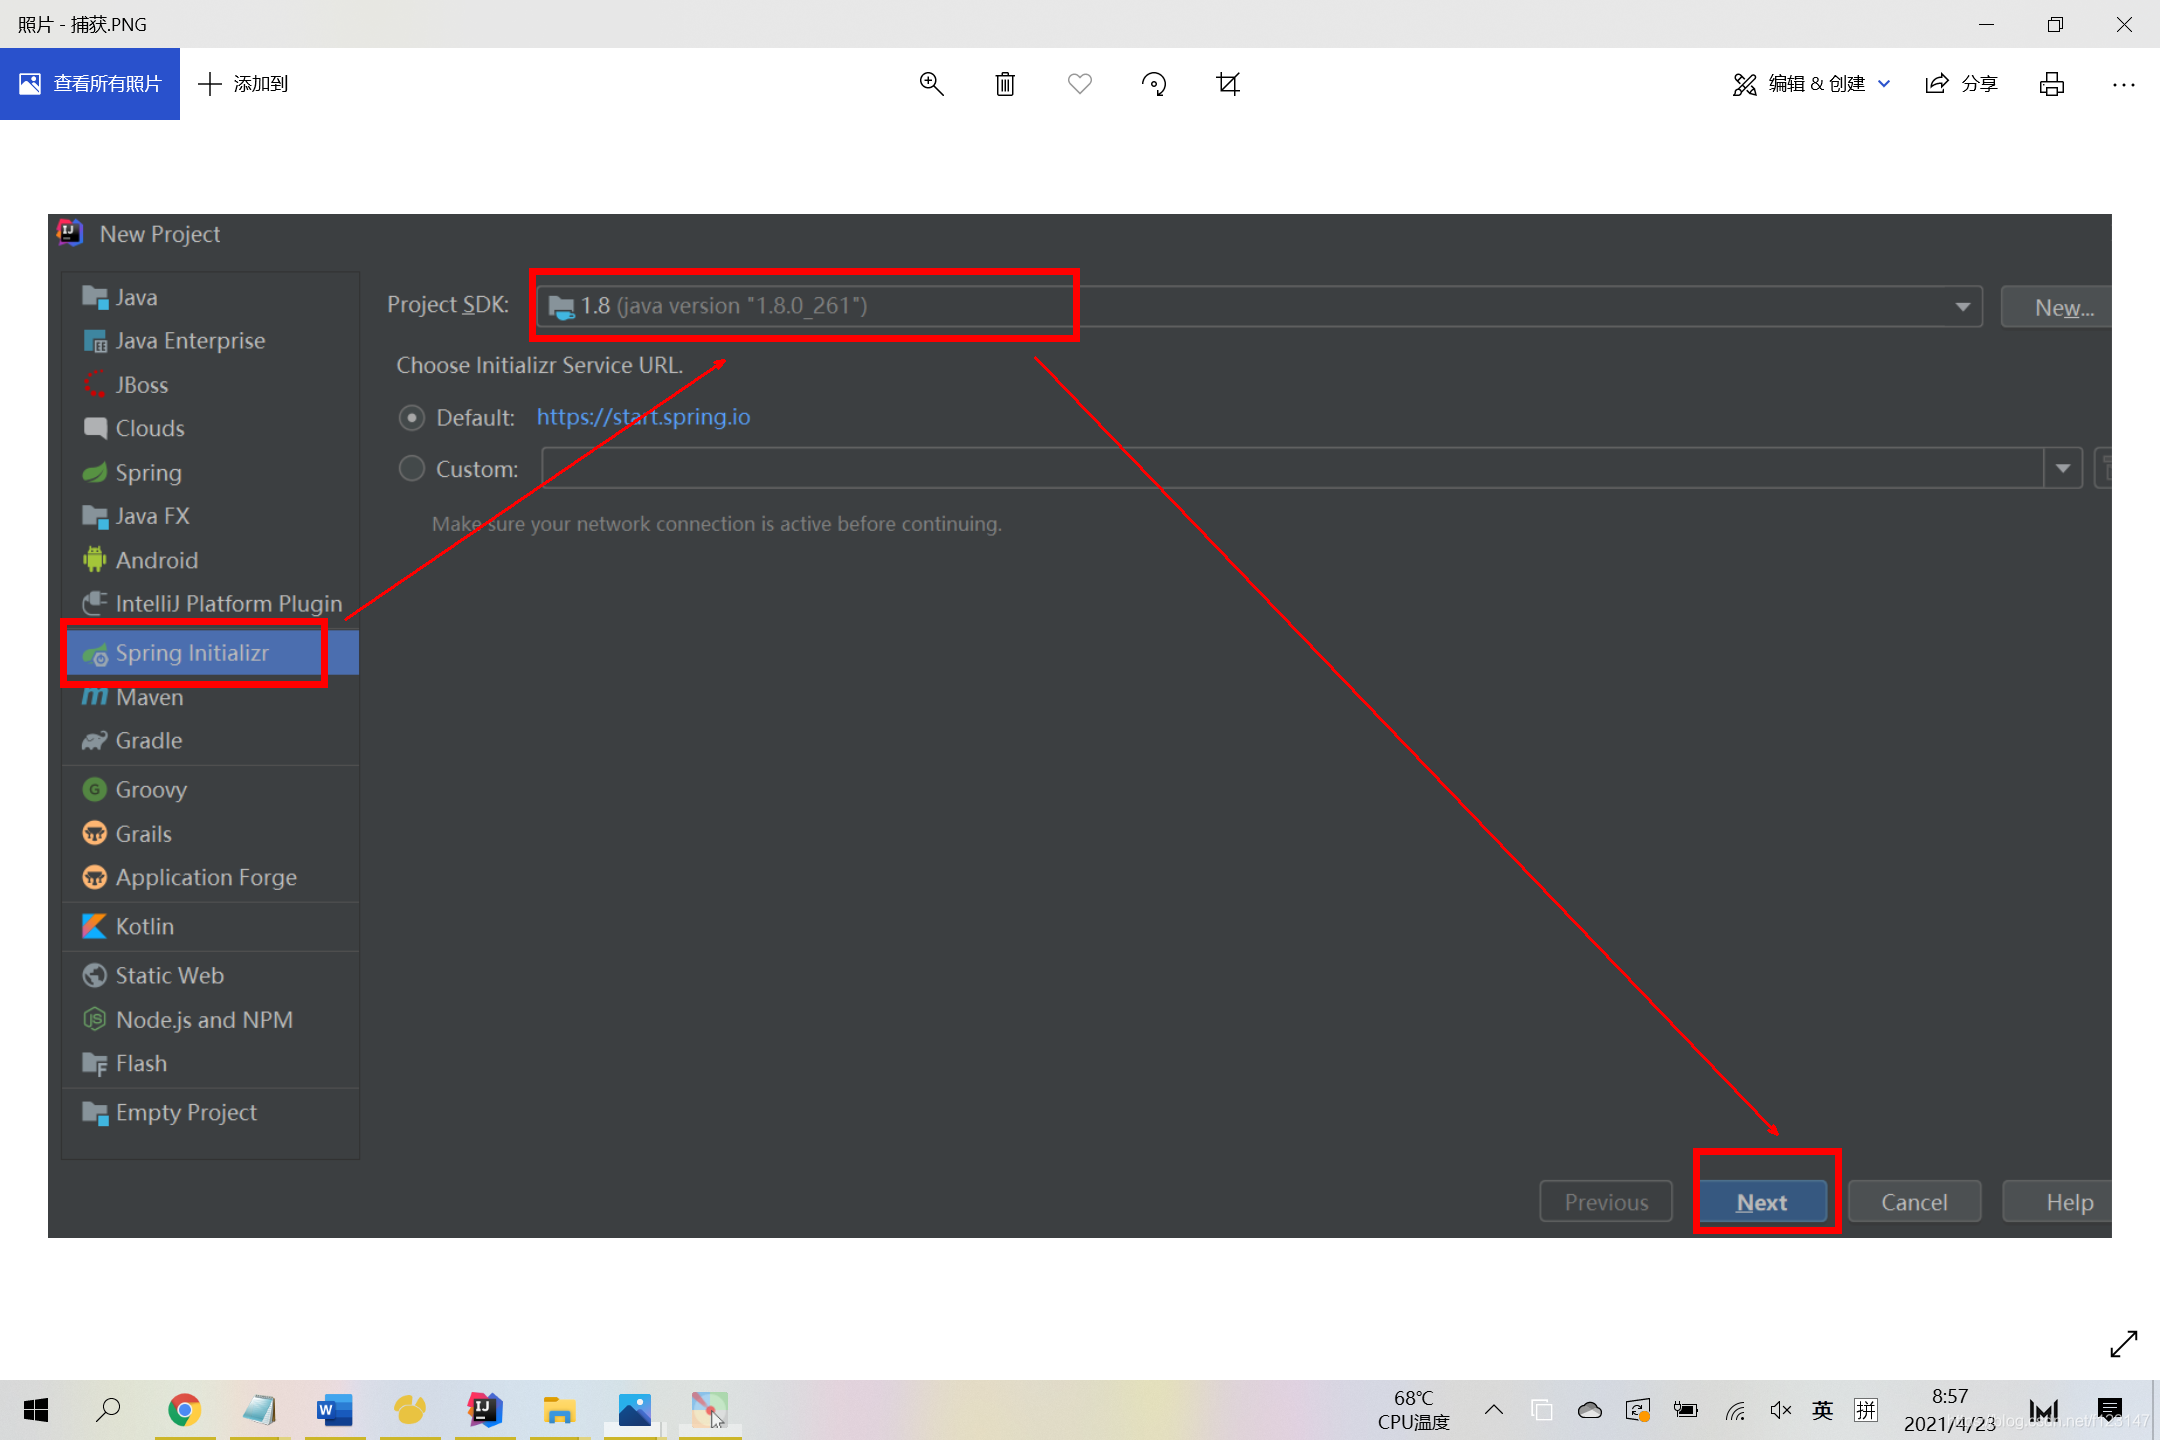
Task: Select Maven project type
Action: 149,696
